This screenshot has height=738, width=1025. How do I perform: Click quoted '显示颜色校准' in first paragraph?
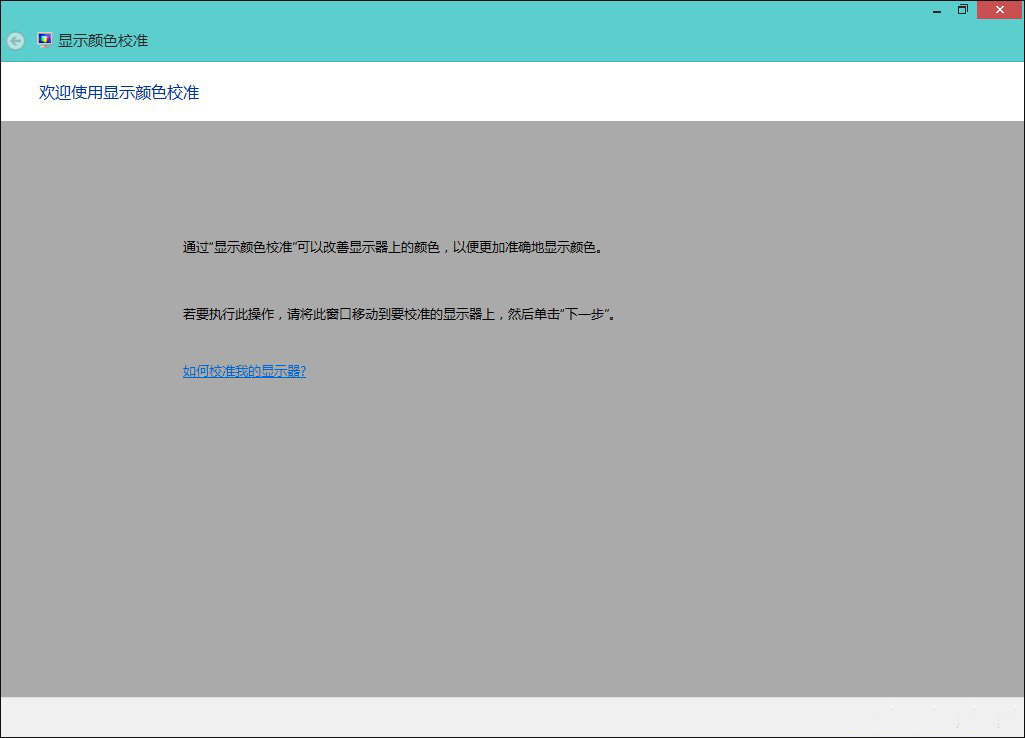254,247
